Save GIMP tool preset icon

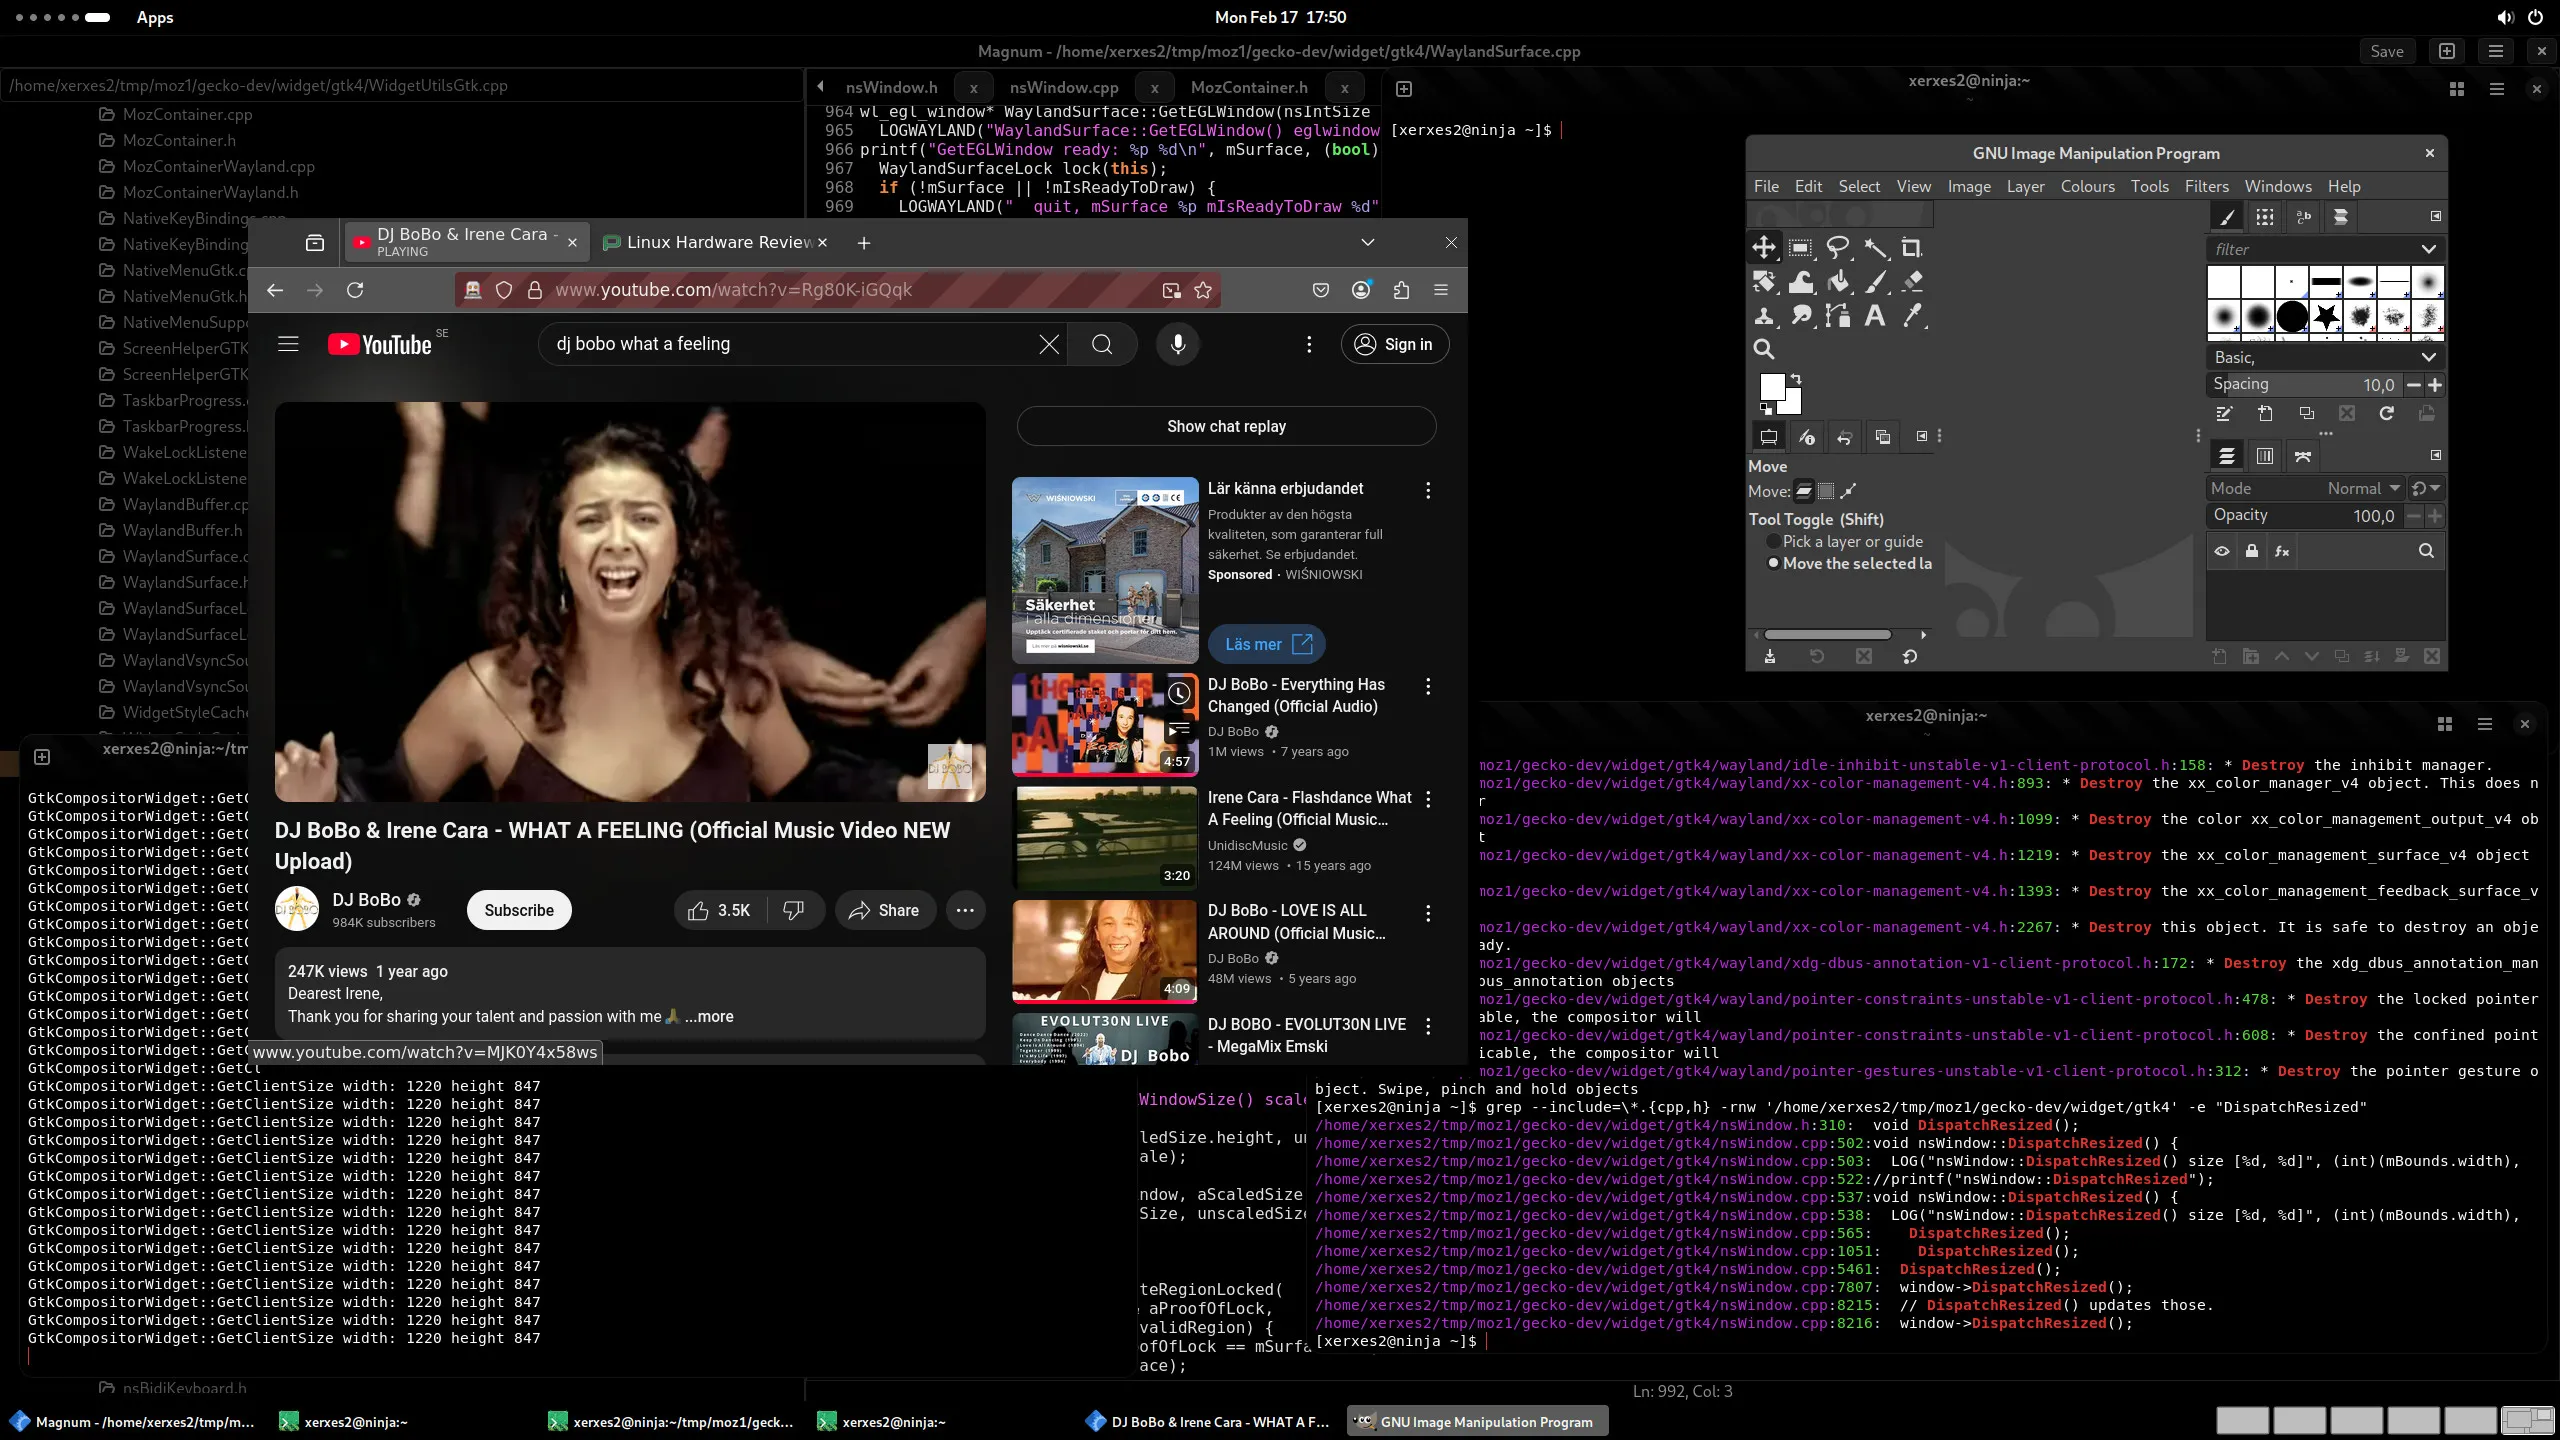[x=1770, y=656]
